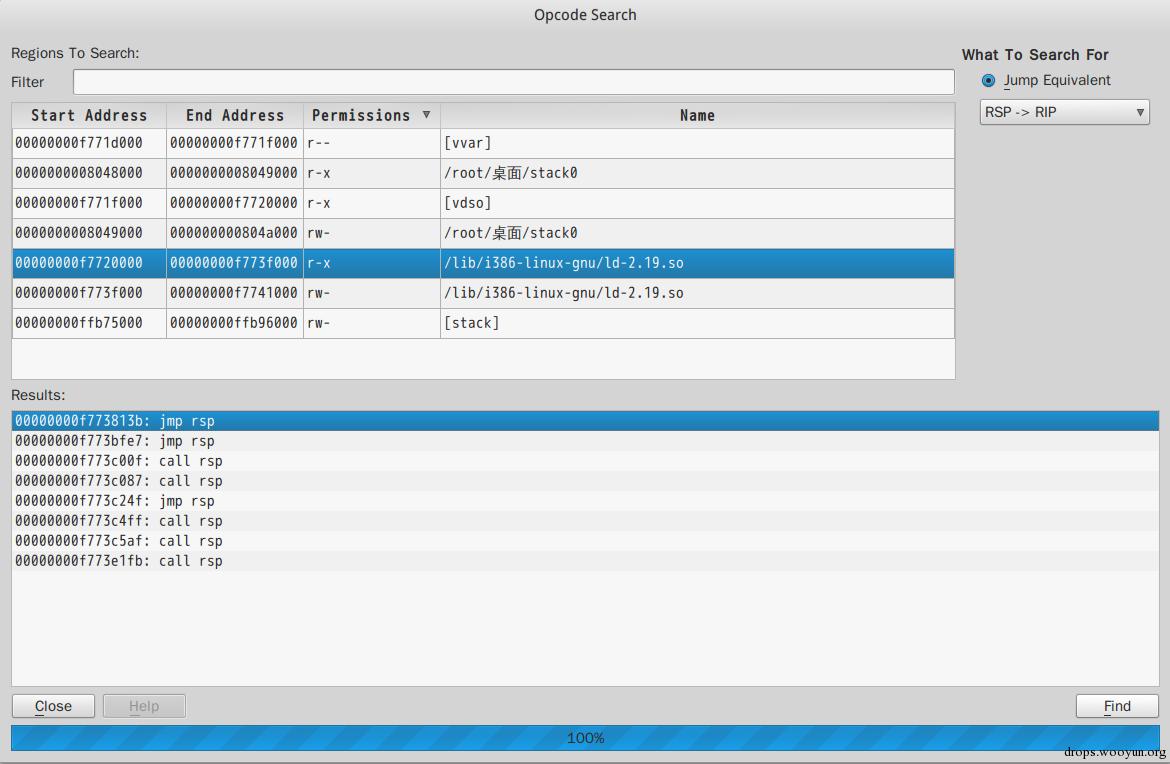Select result 00000000f773c24f jmp rsp
Viewport: 1170px width, 764px height.
[585, 501]
